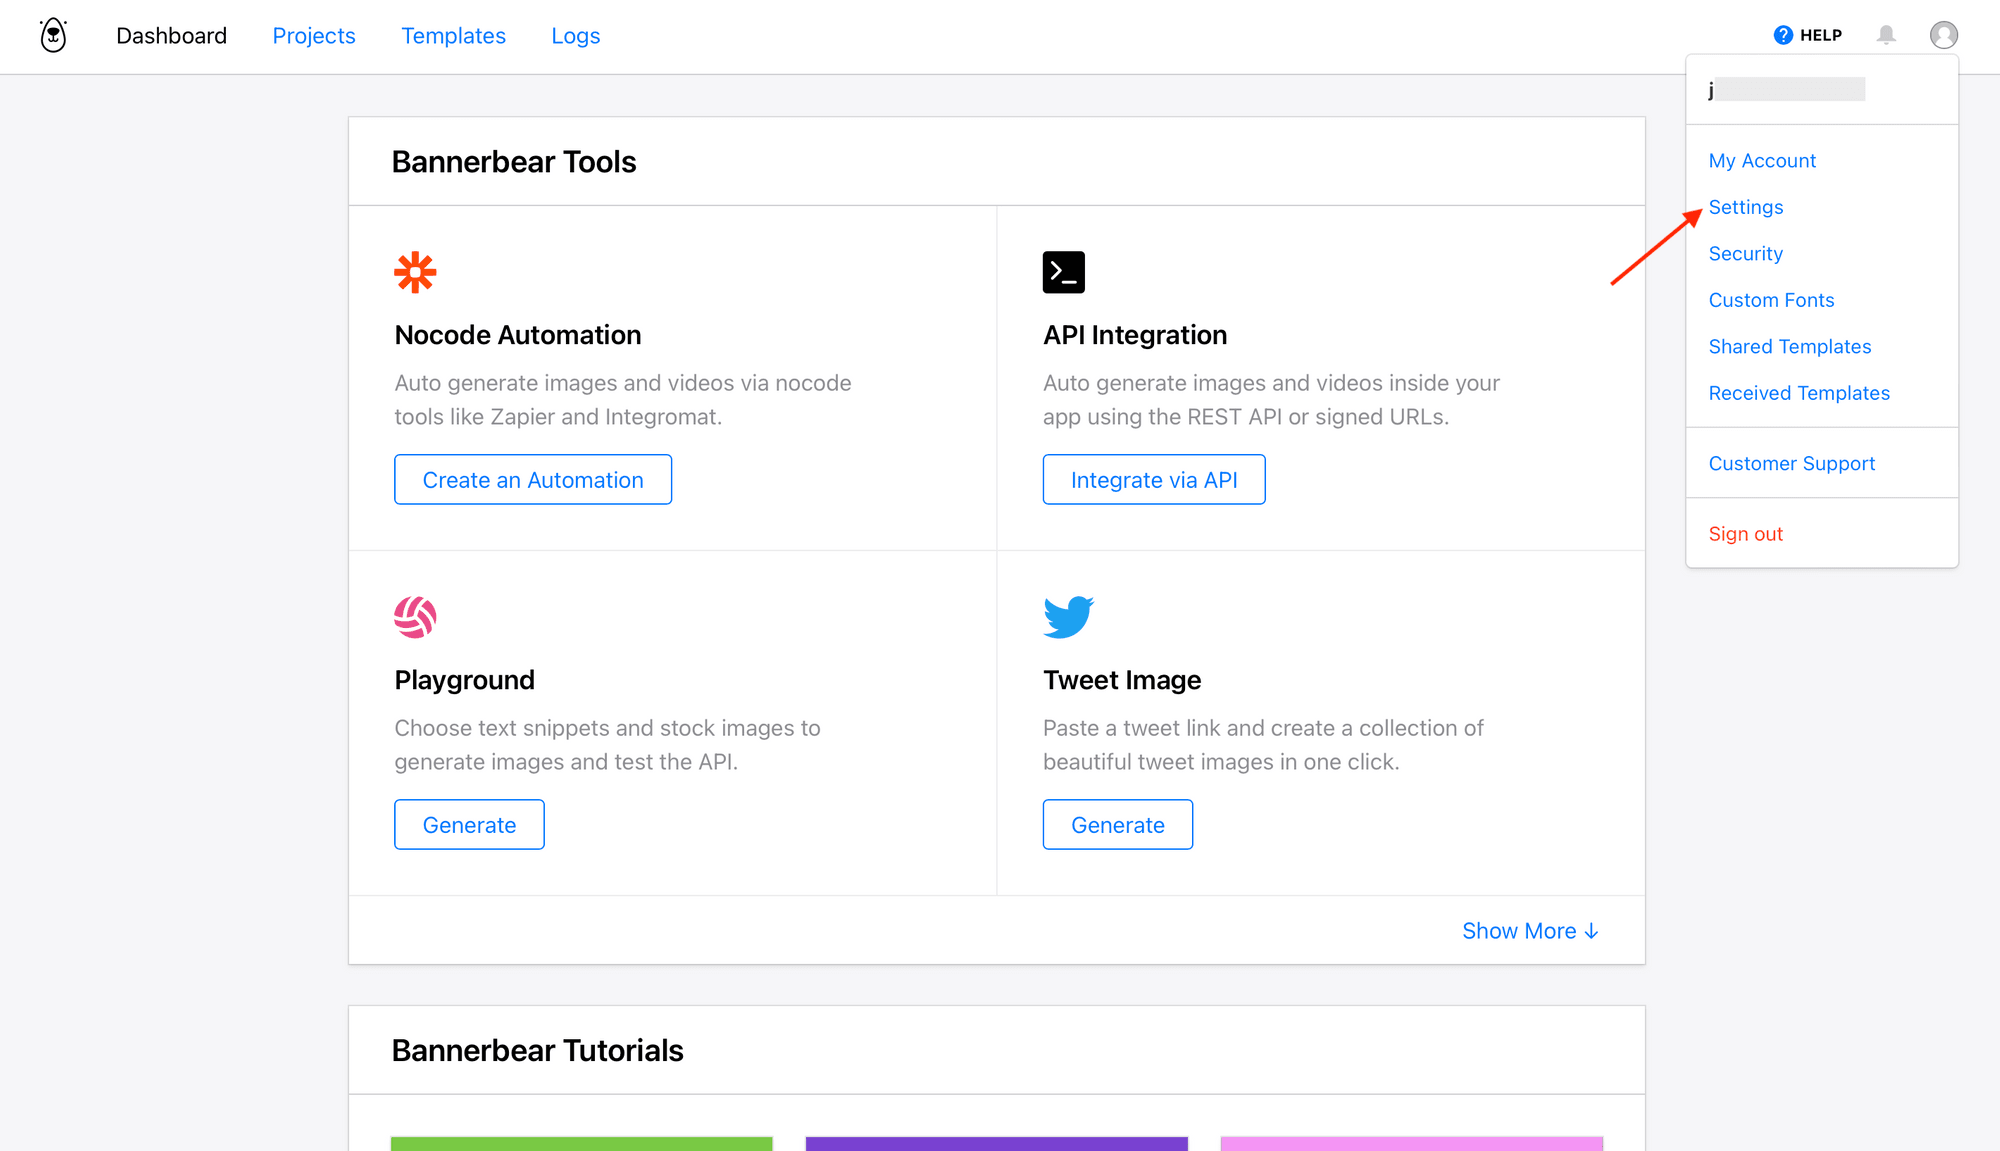Screen dimensions: 2000x1151
Task: Open Received Templates menu entry
Action: click(1799, 393)
